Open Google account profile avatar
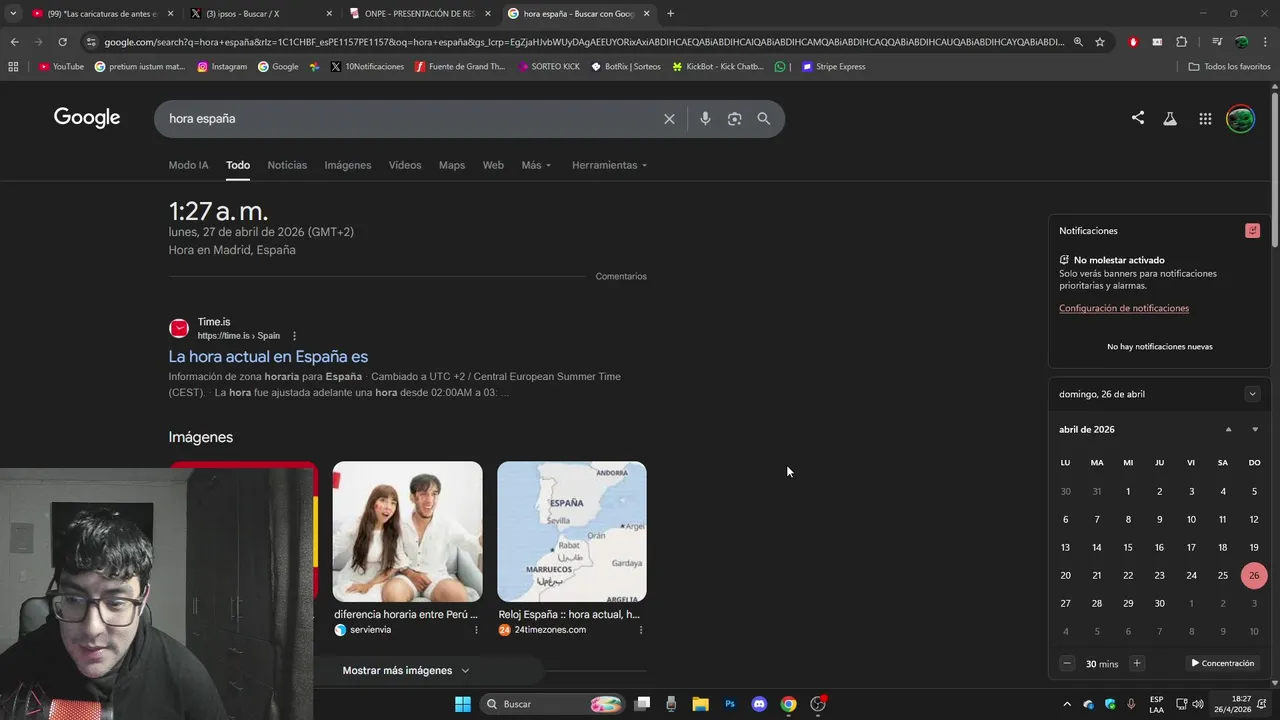The height and width of the screenshot is (720, 1280). click(x=1240, y=118)
